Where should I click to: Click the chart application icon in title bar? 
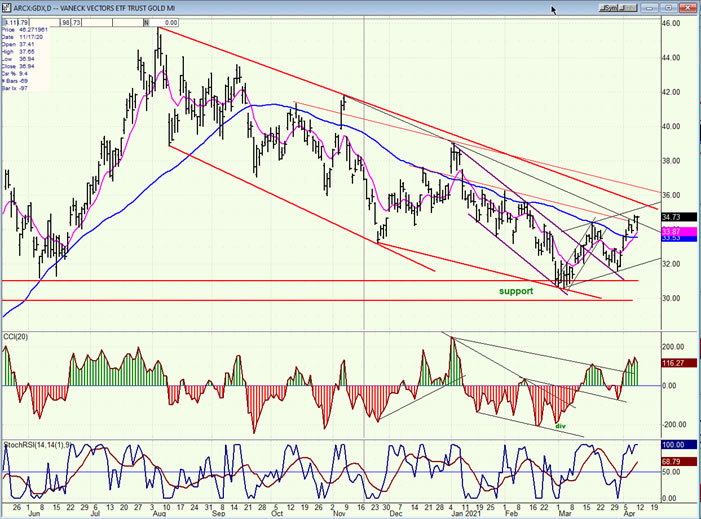[6, 9]
